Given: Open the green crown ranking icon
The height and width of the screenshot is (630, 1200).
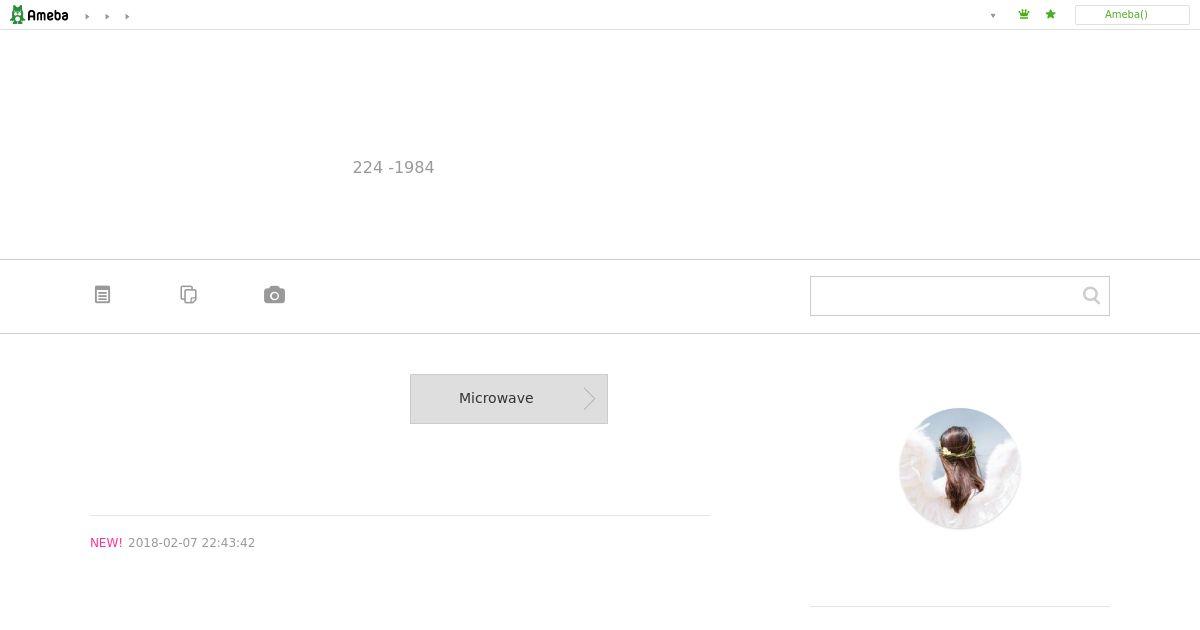Looking at the screenshot, I should point(1024,15).
